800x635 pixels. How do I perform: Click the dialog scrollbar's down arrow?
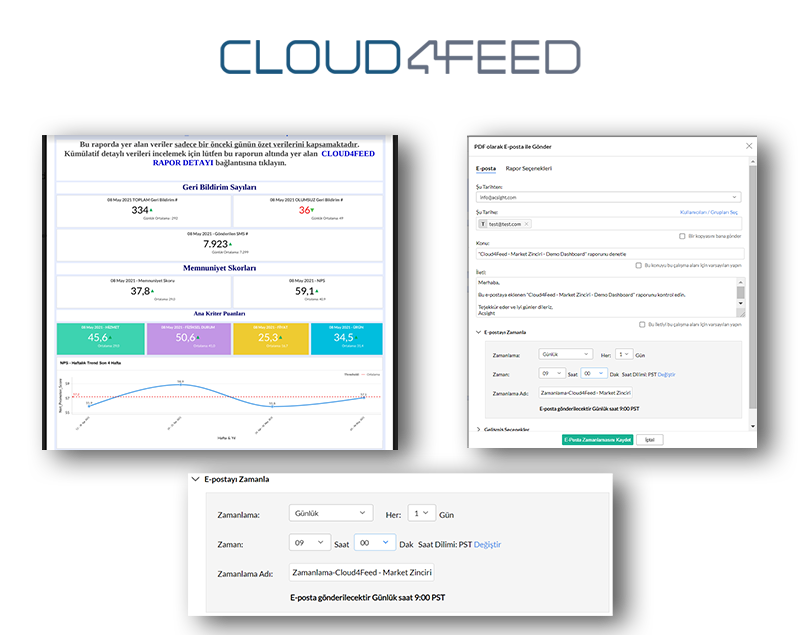coord(753,426)
